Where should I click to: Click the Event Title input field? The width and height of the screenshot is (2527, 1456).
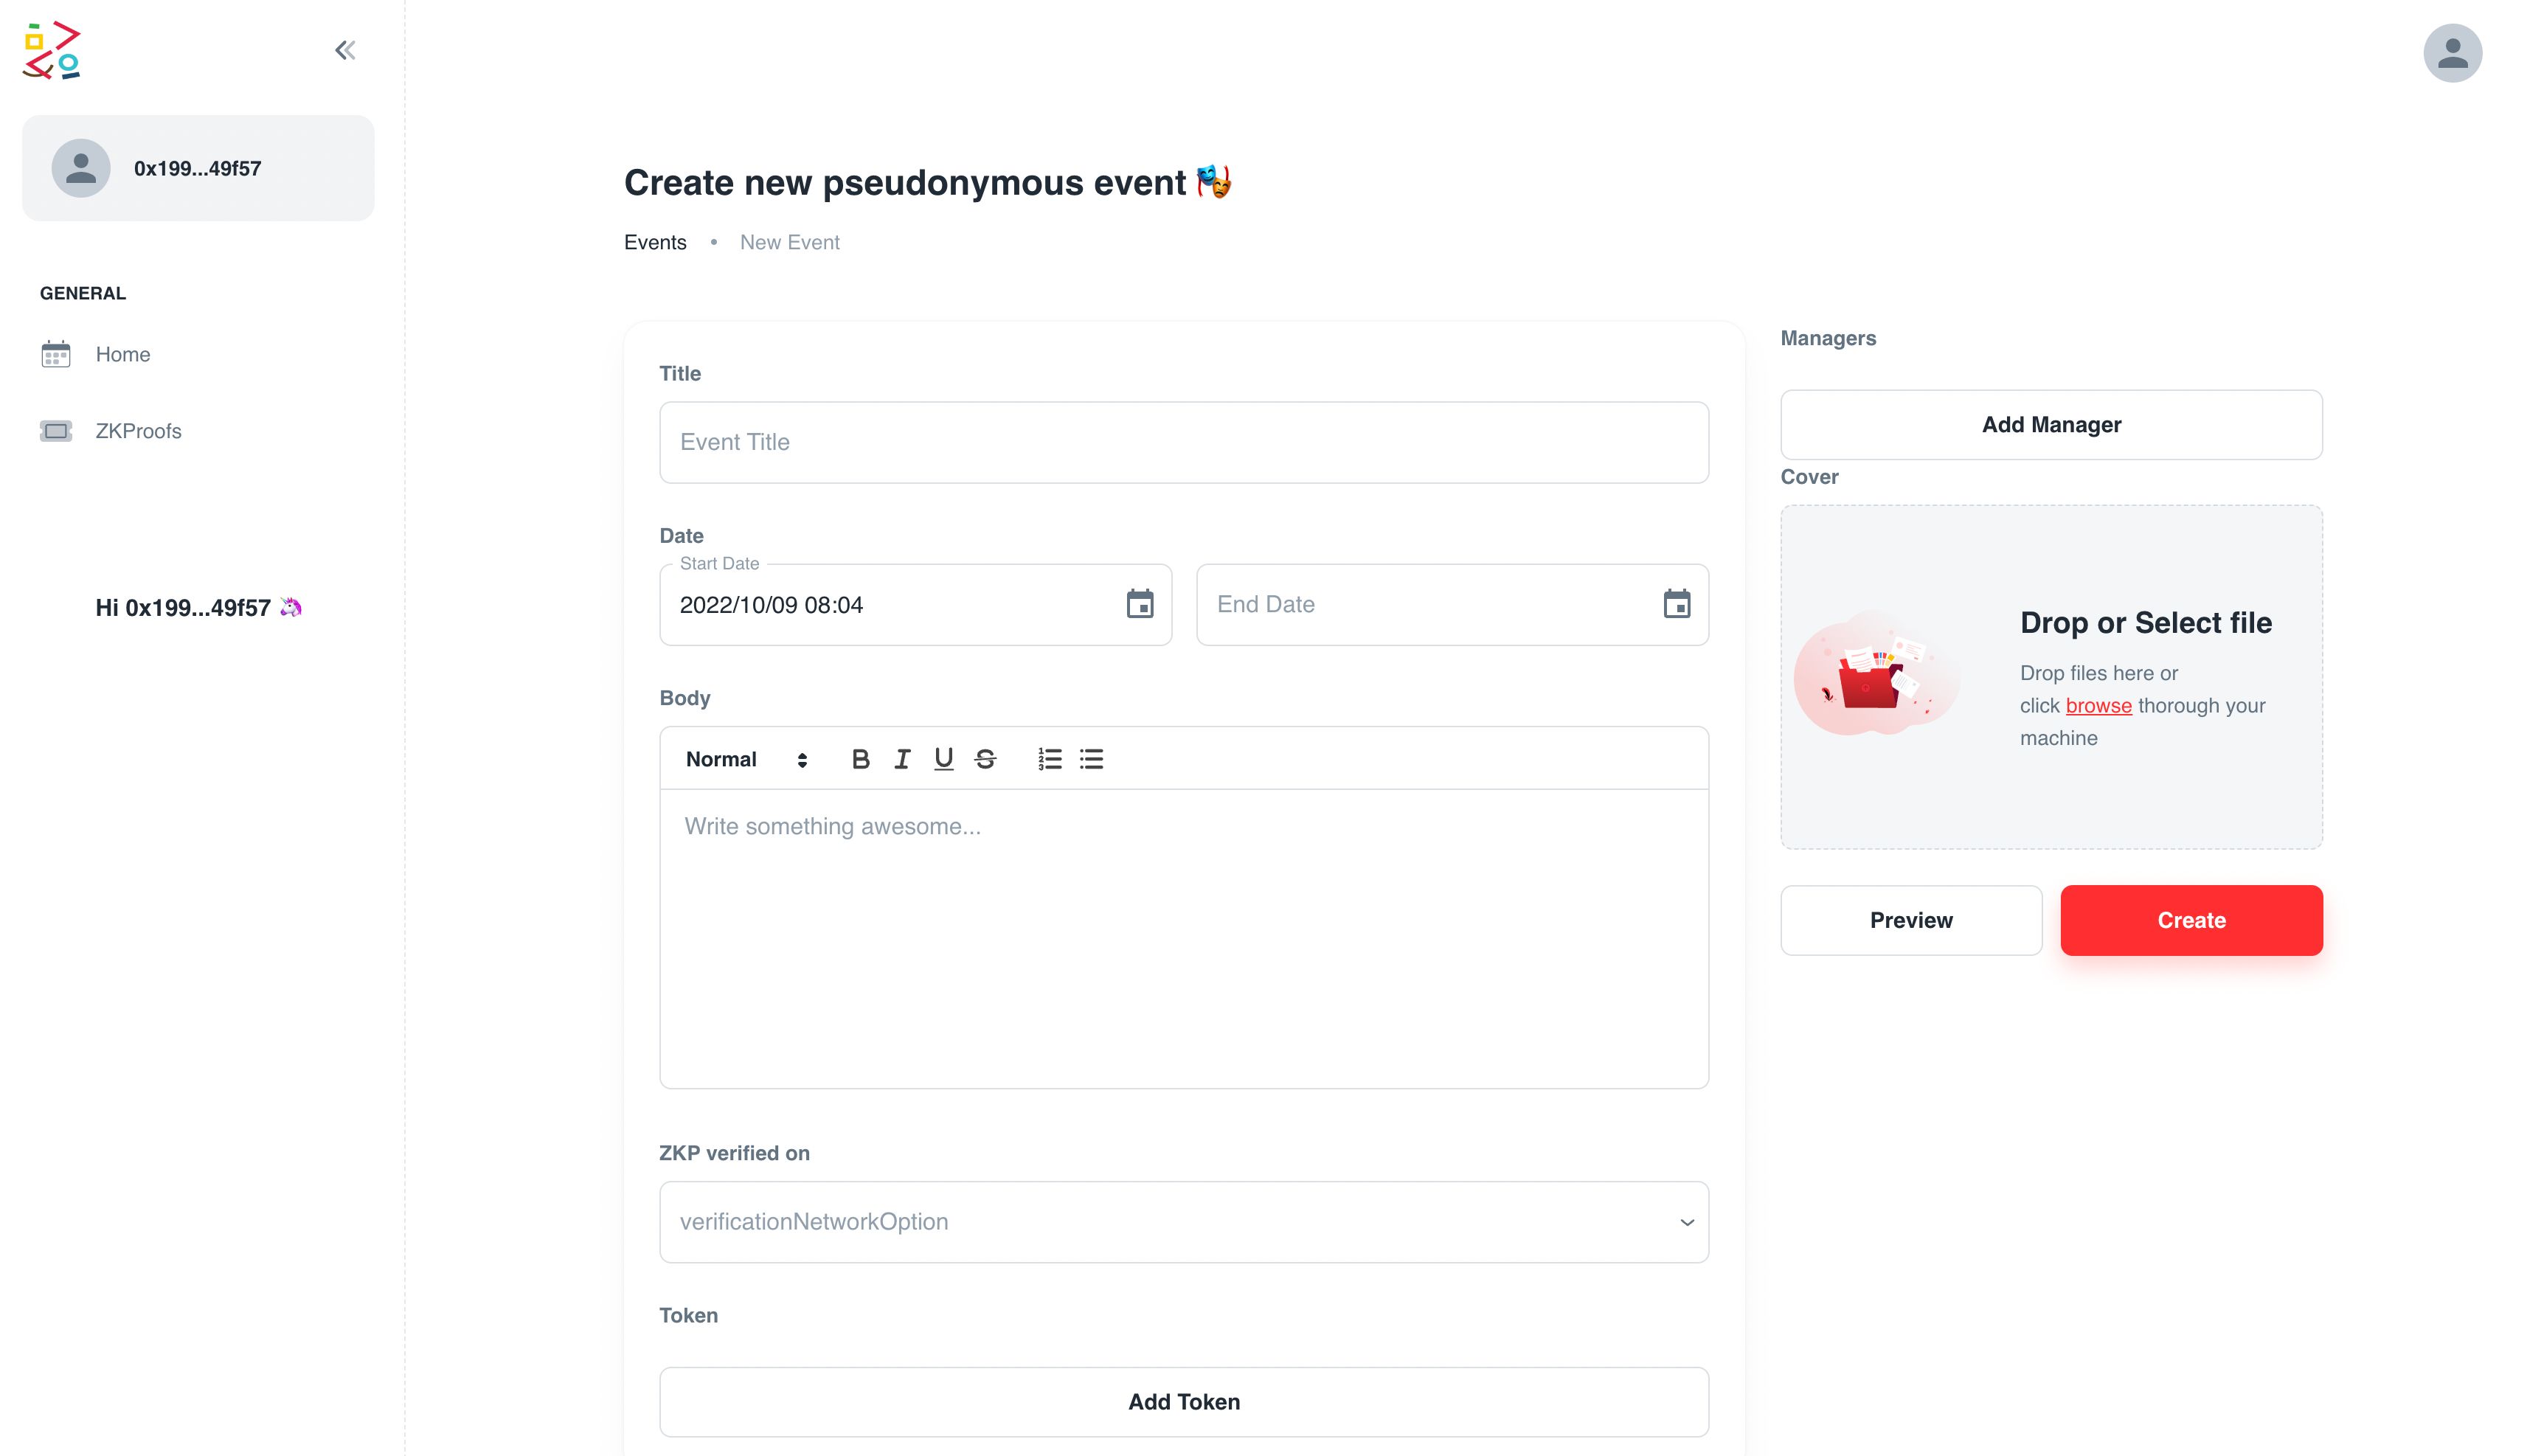[x=1184, y=441]
